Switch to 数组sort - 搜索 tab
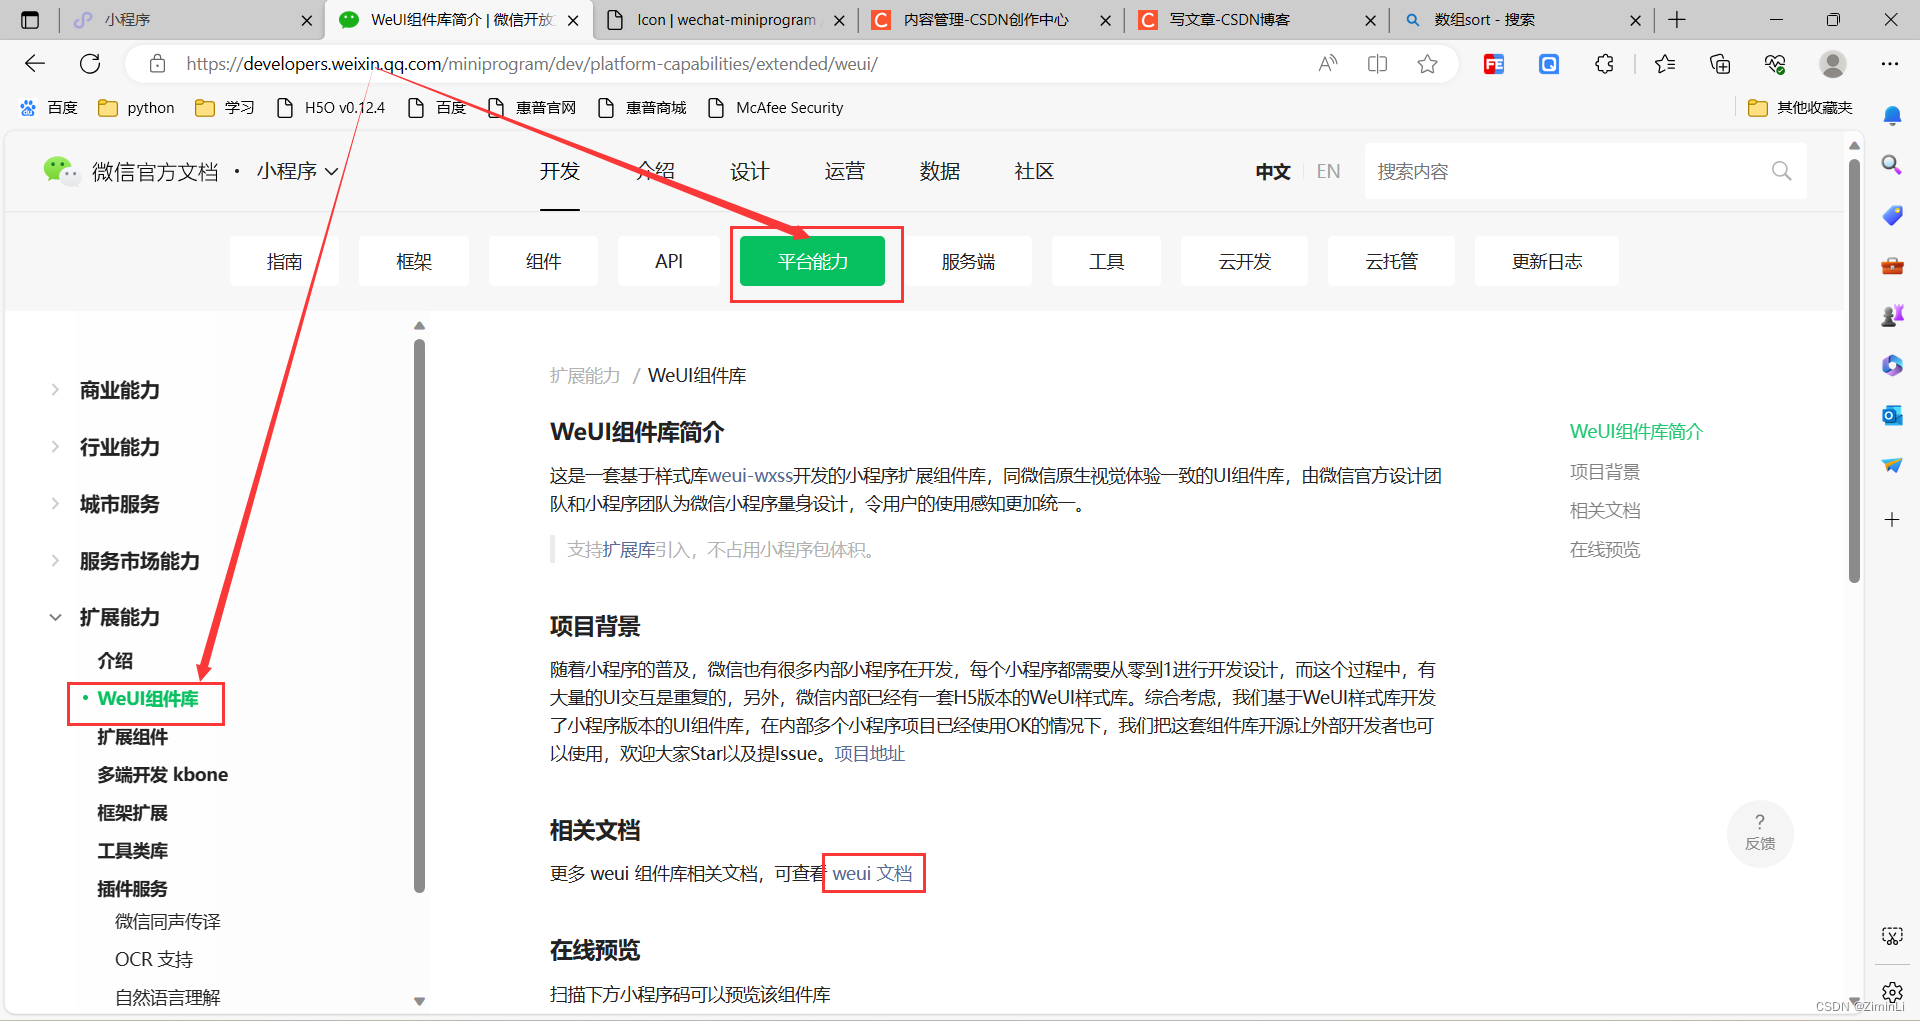The width and height of the screenshot is (1920, 1021). tap(1520, 19)
